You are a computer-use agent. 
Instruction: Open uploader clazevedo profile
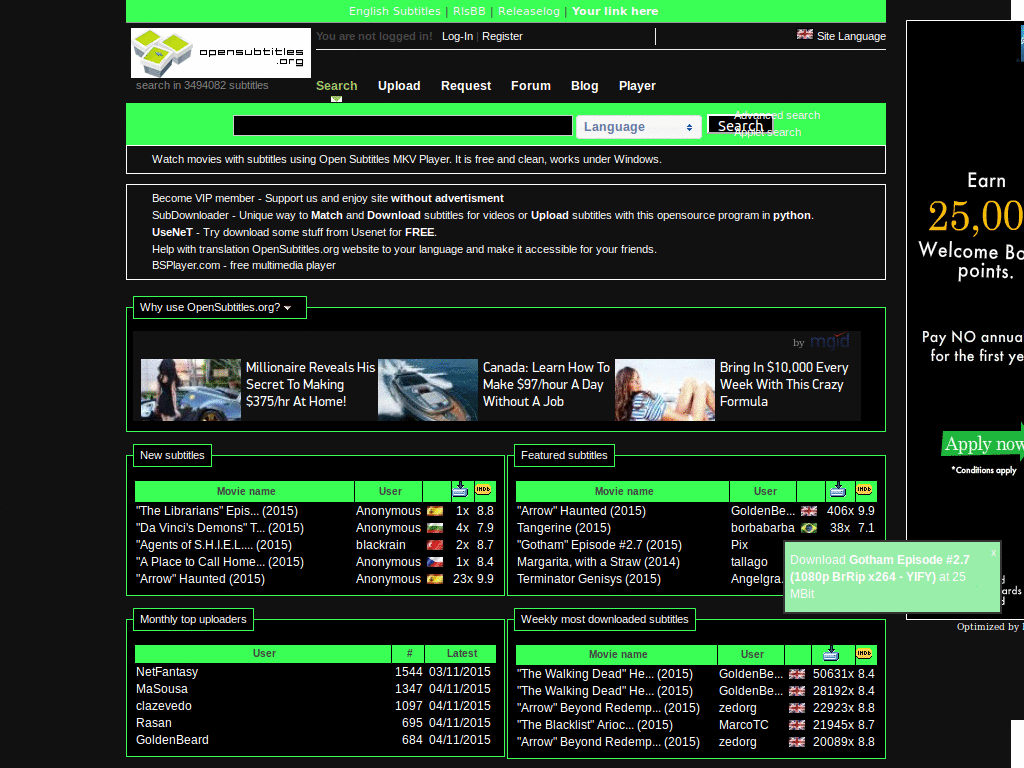pyautogui.click(x=164, y=705)
